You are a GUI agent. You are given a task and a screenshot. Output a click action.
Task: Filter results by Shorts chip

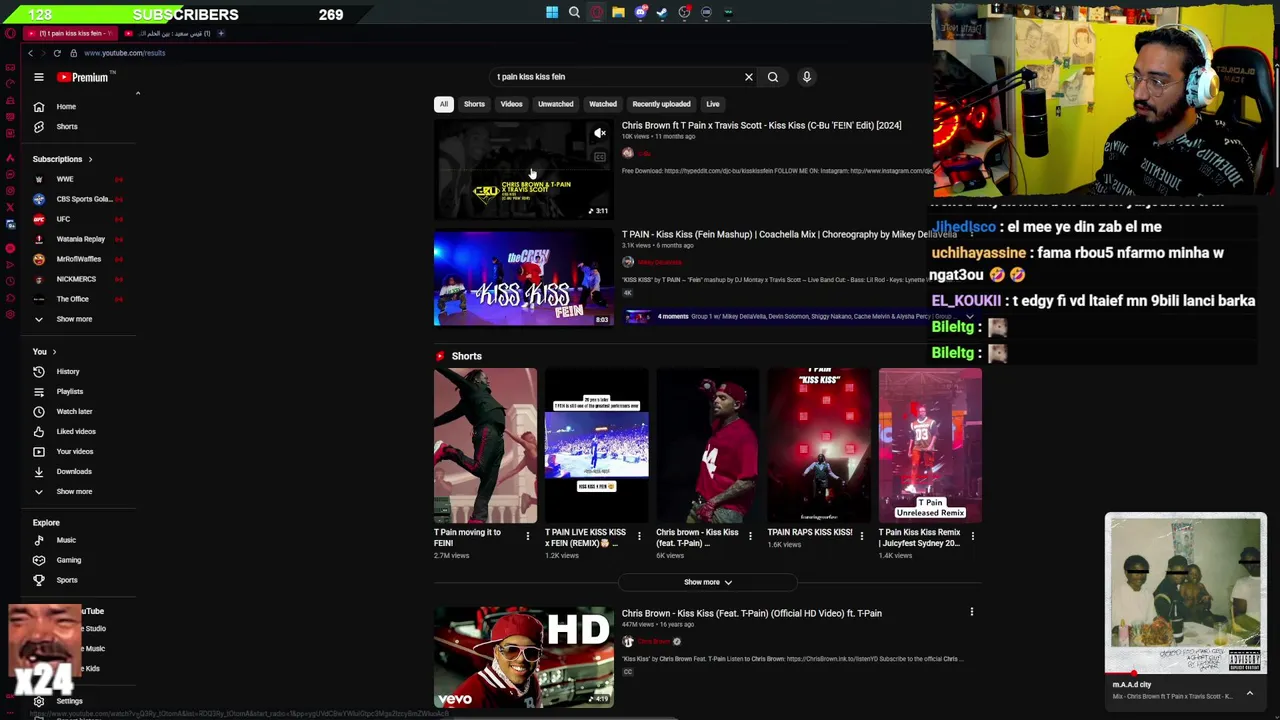point(474,104)
